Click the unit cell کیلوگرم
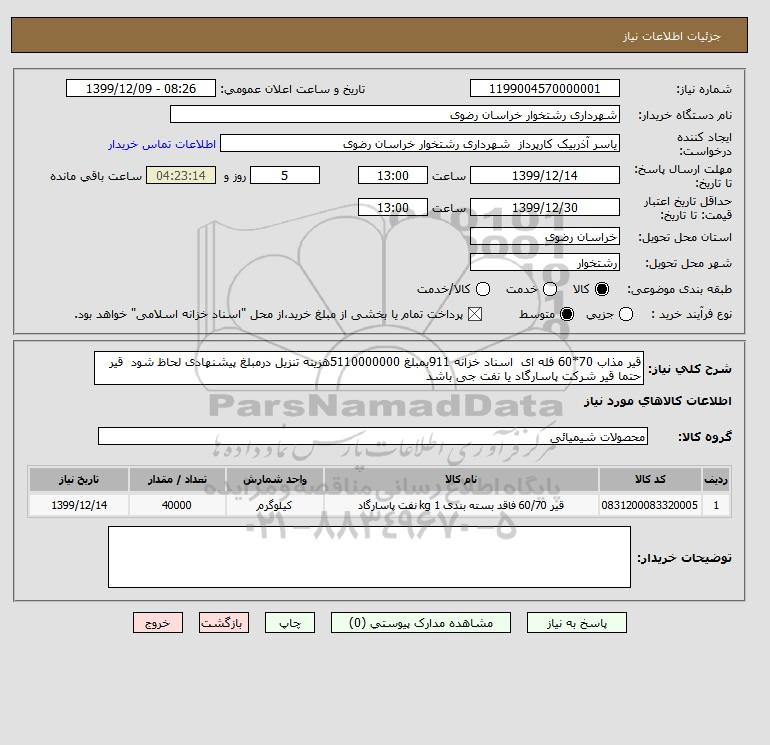The image size is (770, 745). [x=275, y=505]
